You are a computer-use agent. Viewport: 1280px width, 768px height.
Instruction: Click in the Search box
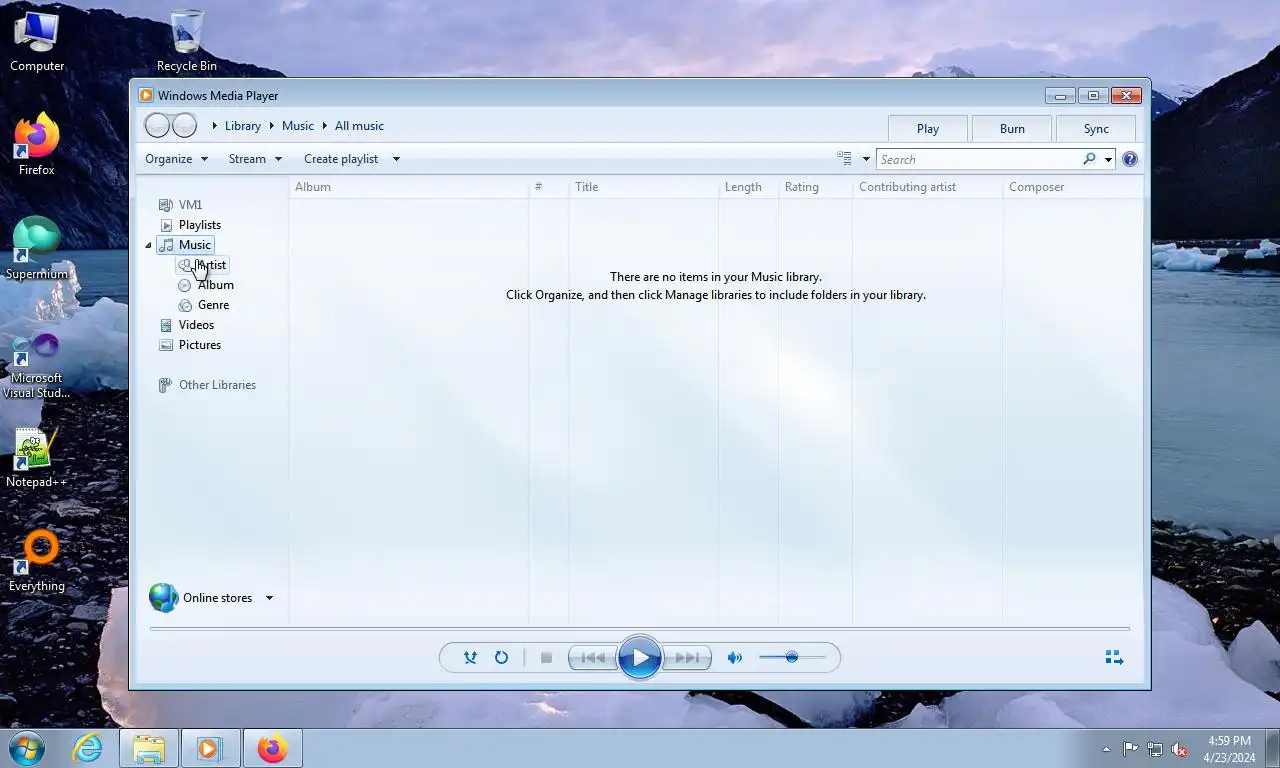click(978, 159)
